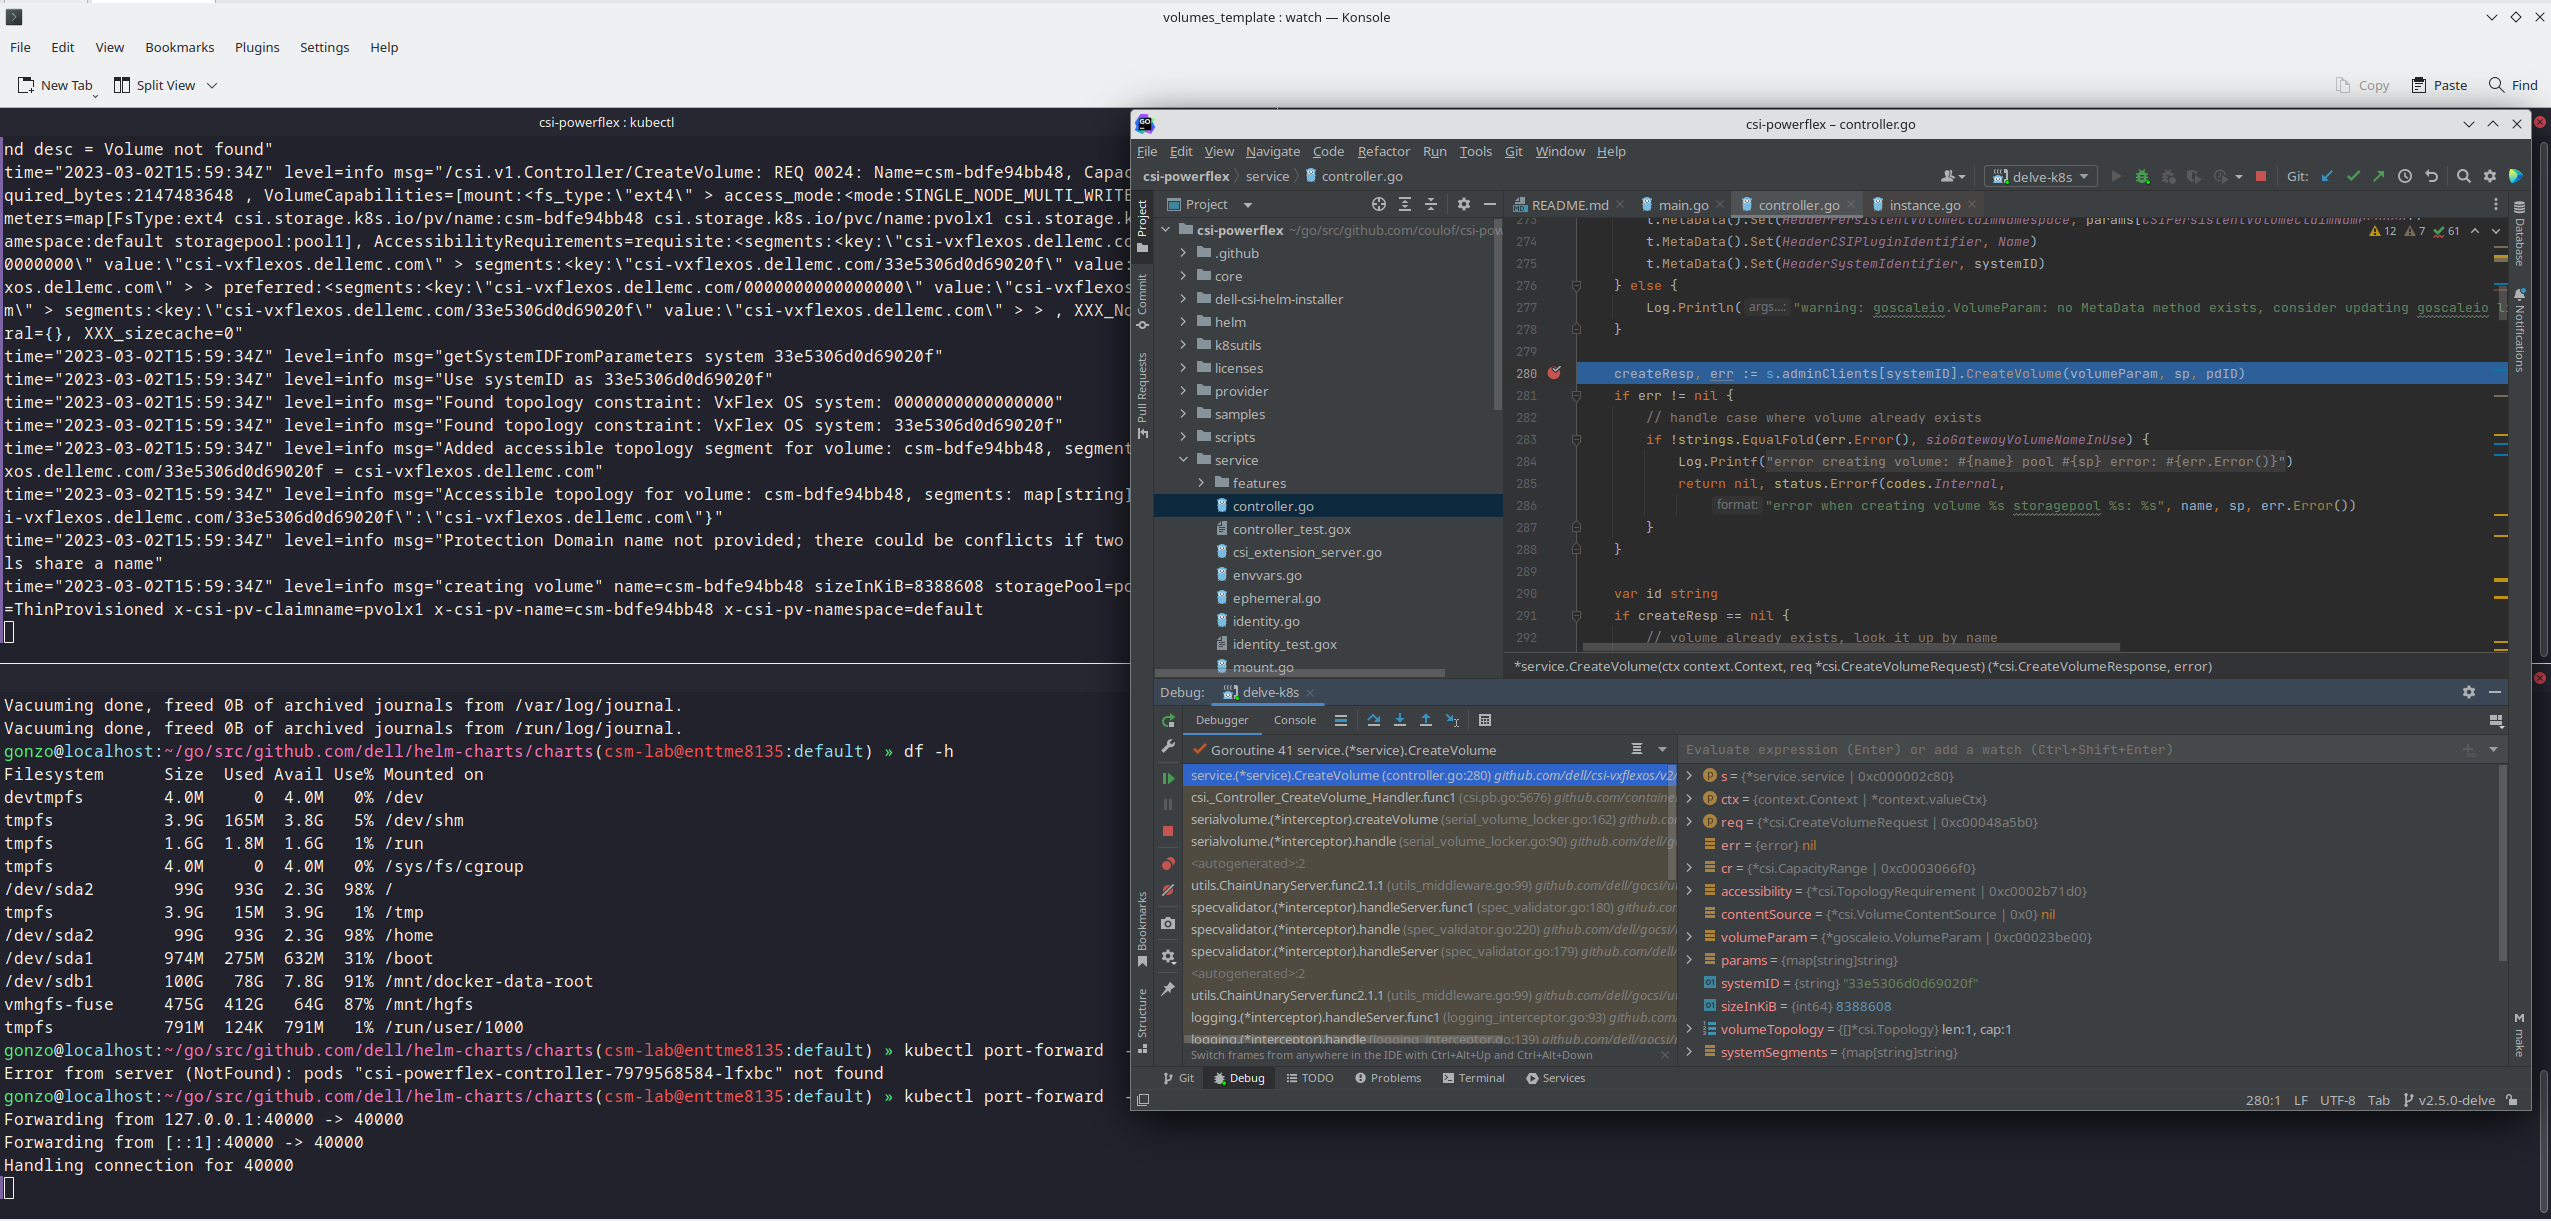Open the Terminal tool window button
The height and width of the screenshot is (1221, 2551).
(x=1474, y=1078)
